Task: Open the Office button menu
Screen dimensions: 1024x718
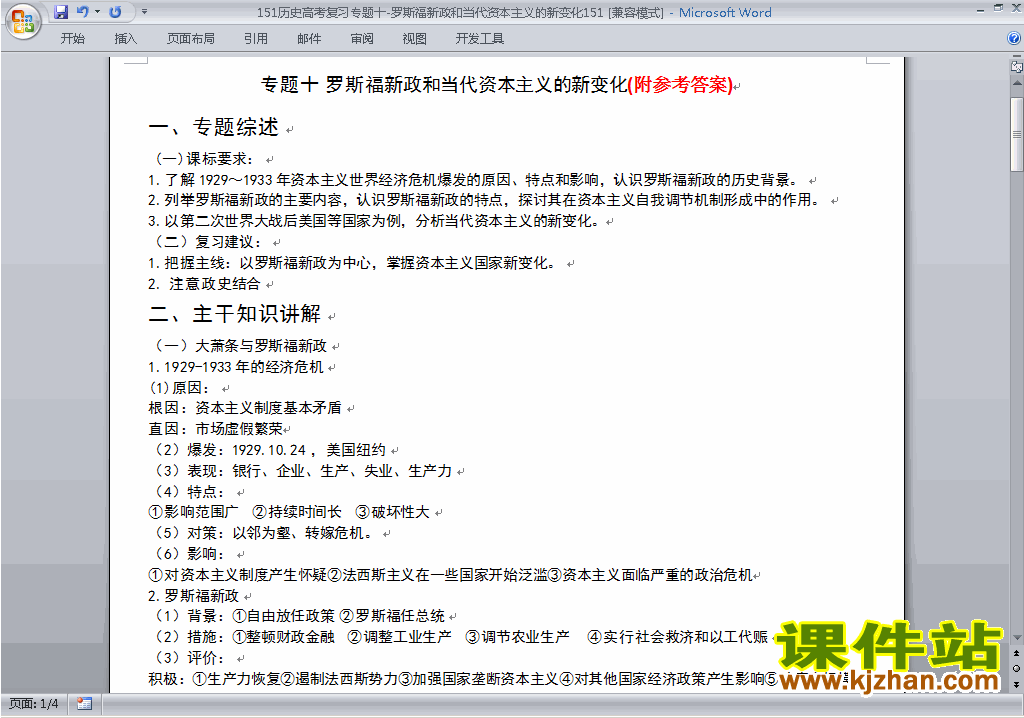Action: pos(24,21)
